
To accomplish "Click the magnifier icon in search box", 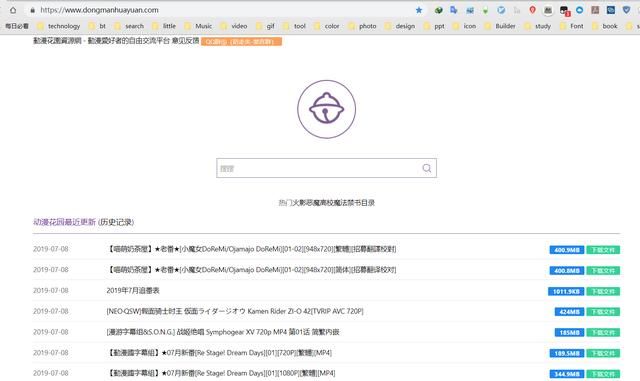I will 427,168.
